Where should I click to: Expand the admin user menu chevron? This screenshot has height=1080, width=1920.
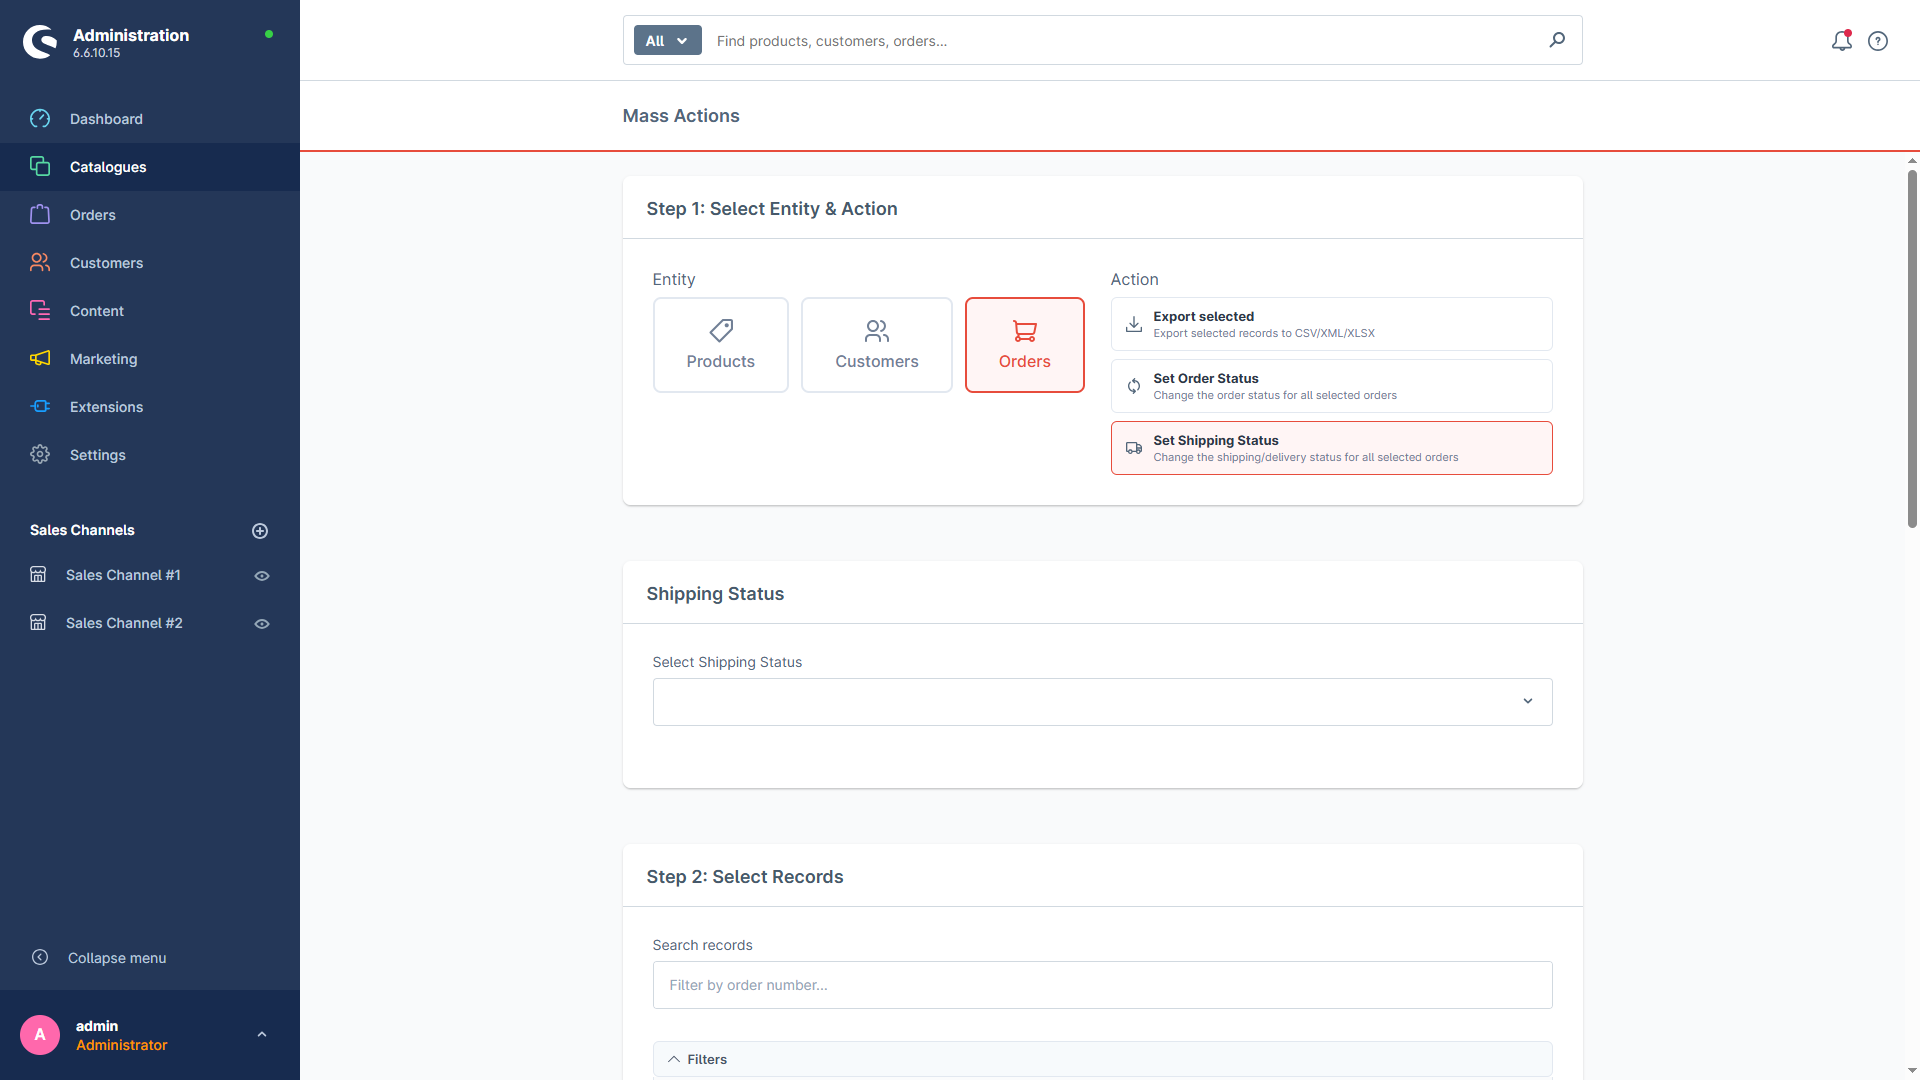click(x=262, y=1035)
